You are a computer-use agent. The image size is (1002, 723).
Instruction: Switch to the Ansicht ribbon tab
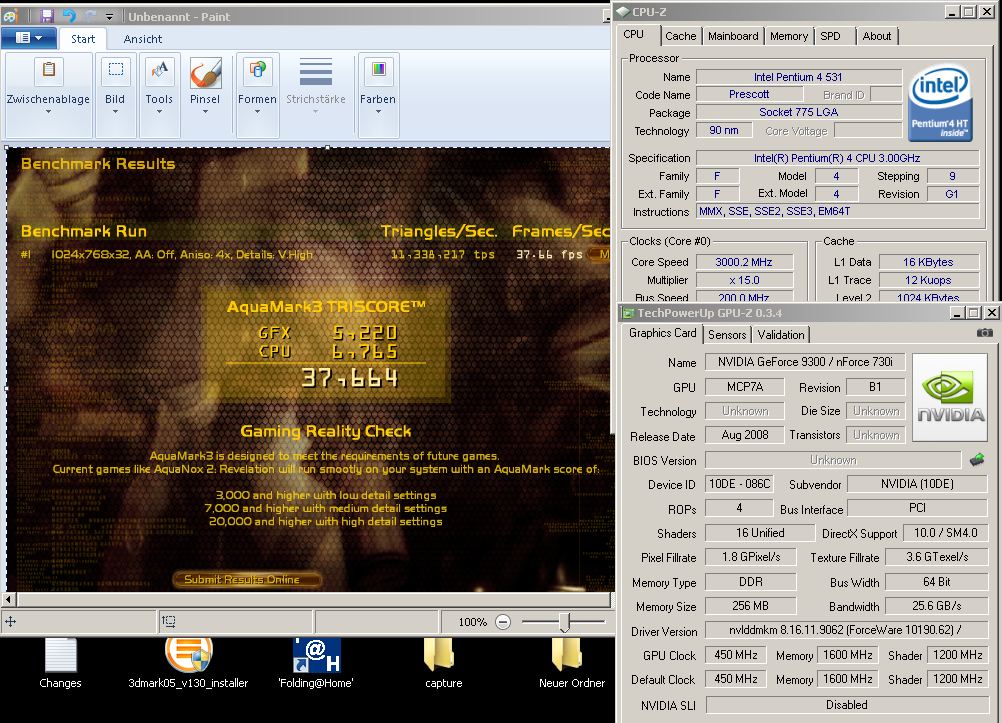tap(143, 39)
